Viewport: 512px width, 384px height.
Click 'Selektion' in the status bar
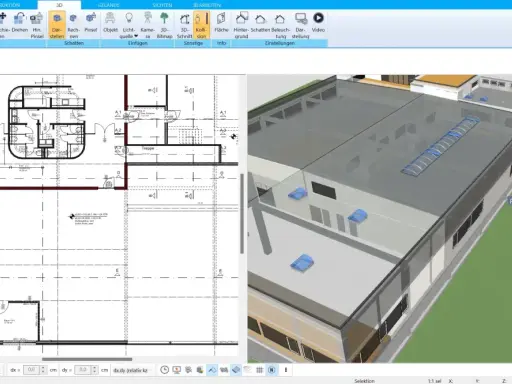point(364,381)
